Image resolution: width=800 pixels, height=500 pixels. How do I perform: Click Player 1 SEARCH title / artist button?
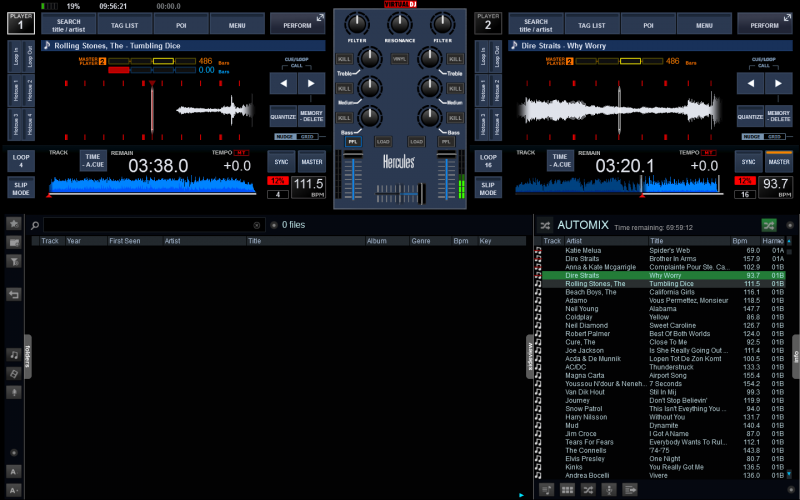[x=68, y=24]
